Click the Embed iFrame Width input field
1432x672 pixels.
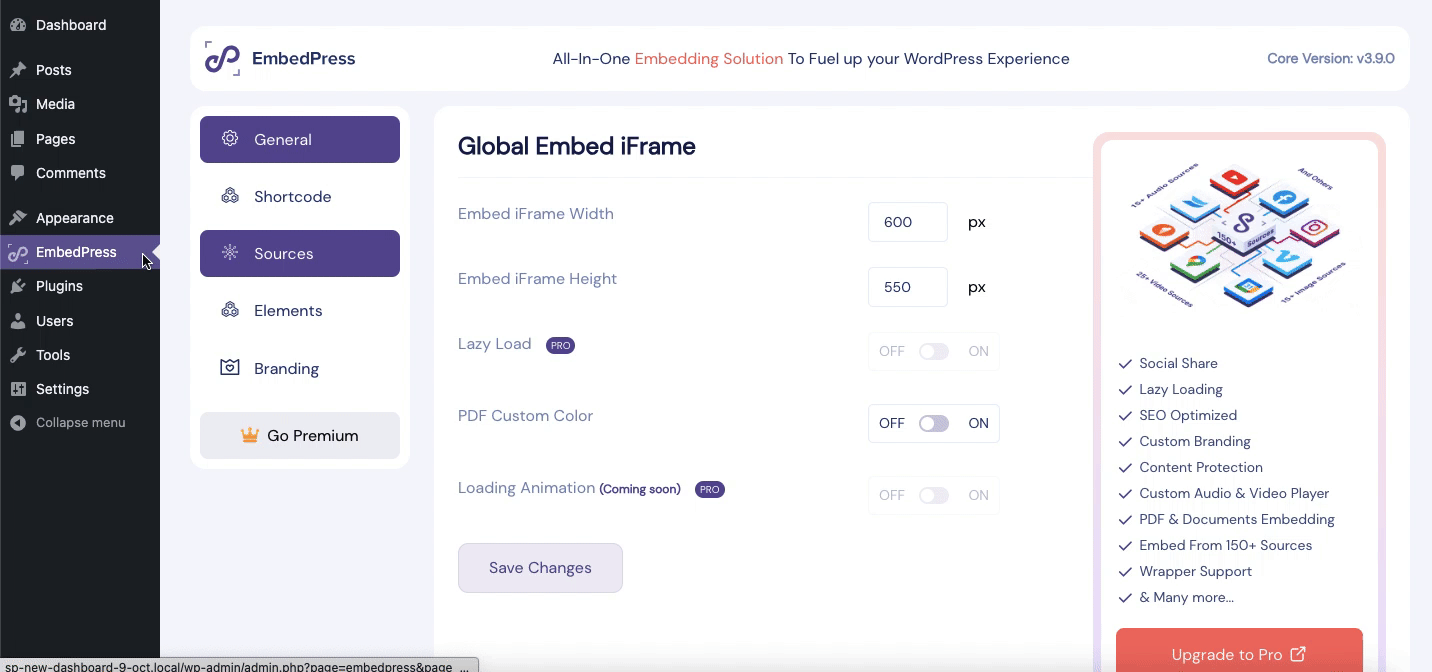[x=908, y=222]
